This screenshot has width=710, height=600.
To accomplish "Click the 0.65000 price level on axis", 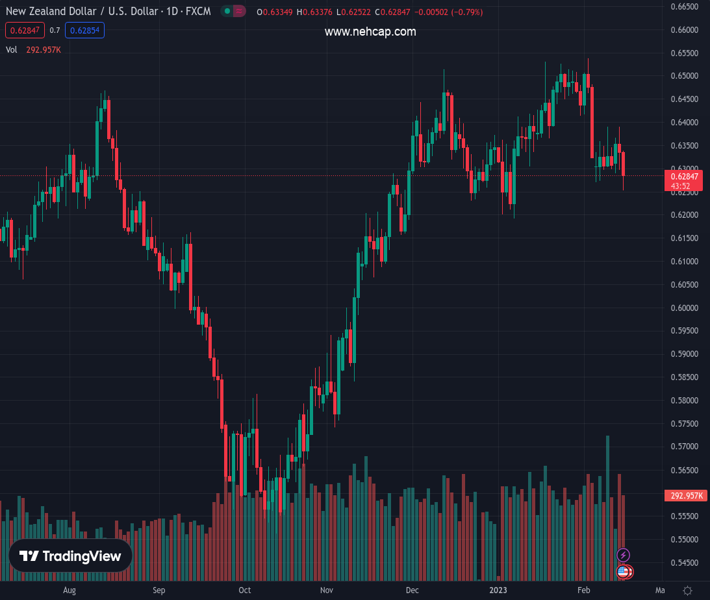I will tap(685, 76).
